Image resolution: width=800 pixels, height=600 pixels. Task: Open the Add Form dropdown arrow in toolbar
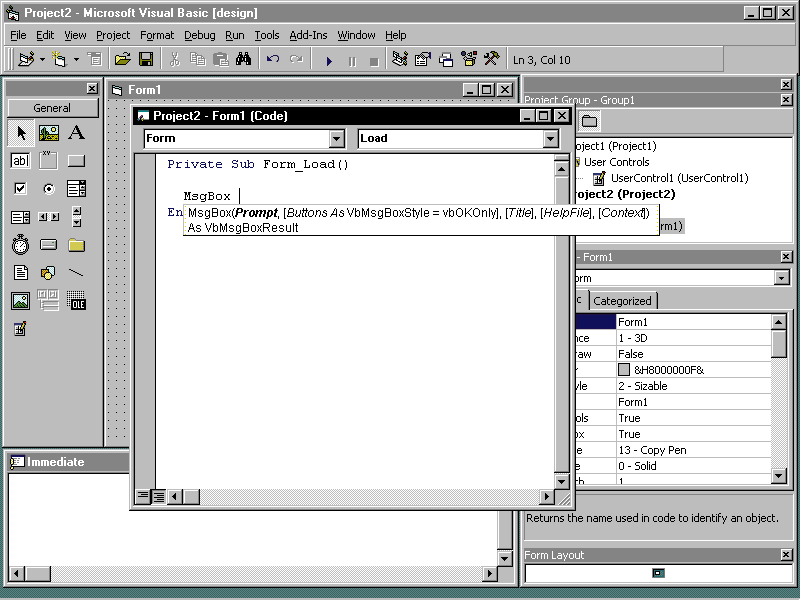click(76, 60)
